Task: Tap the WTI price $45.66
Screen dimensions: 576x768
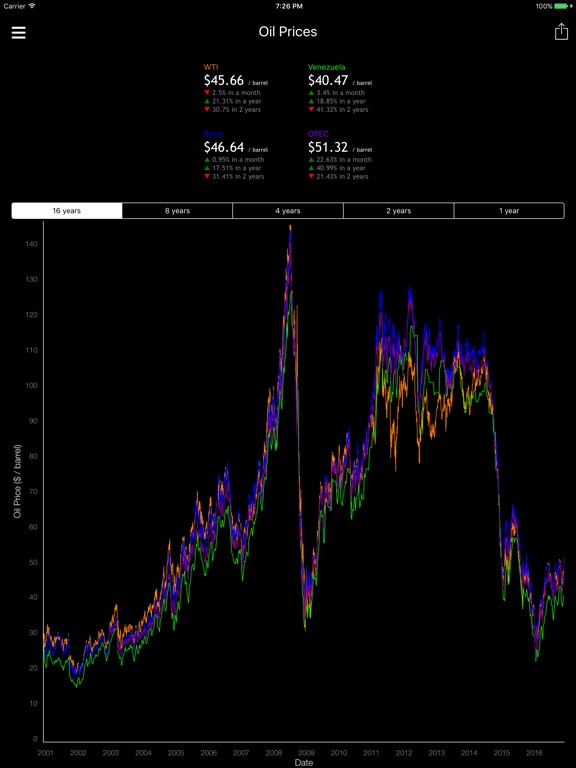Action: point(224,80)
